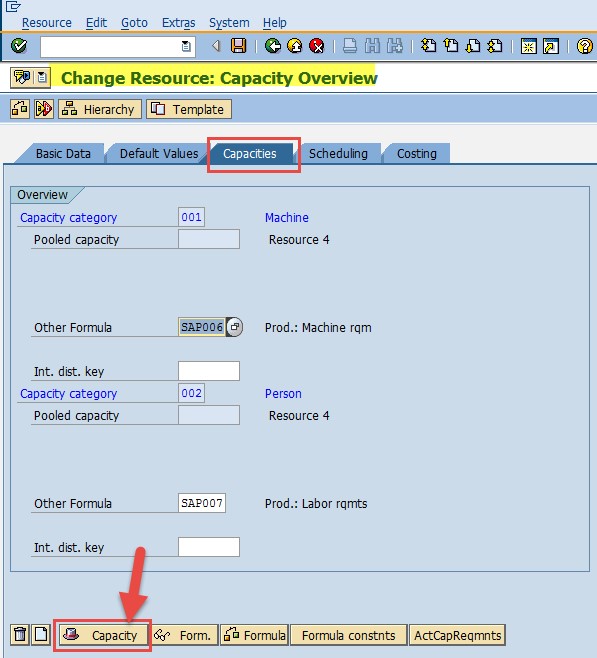Create new capacity entry with blank page icon
Viewport: 597px width, 658px height.
(x=41, y=634)
